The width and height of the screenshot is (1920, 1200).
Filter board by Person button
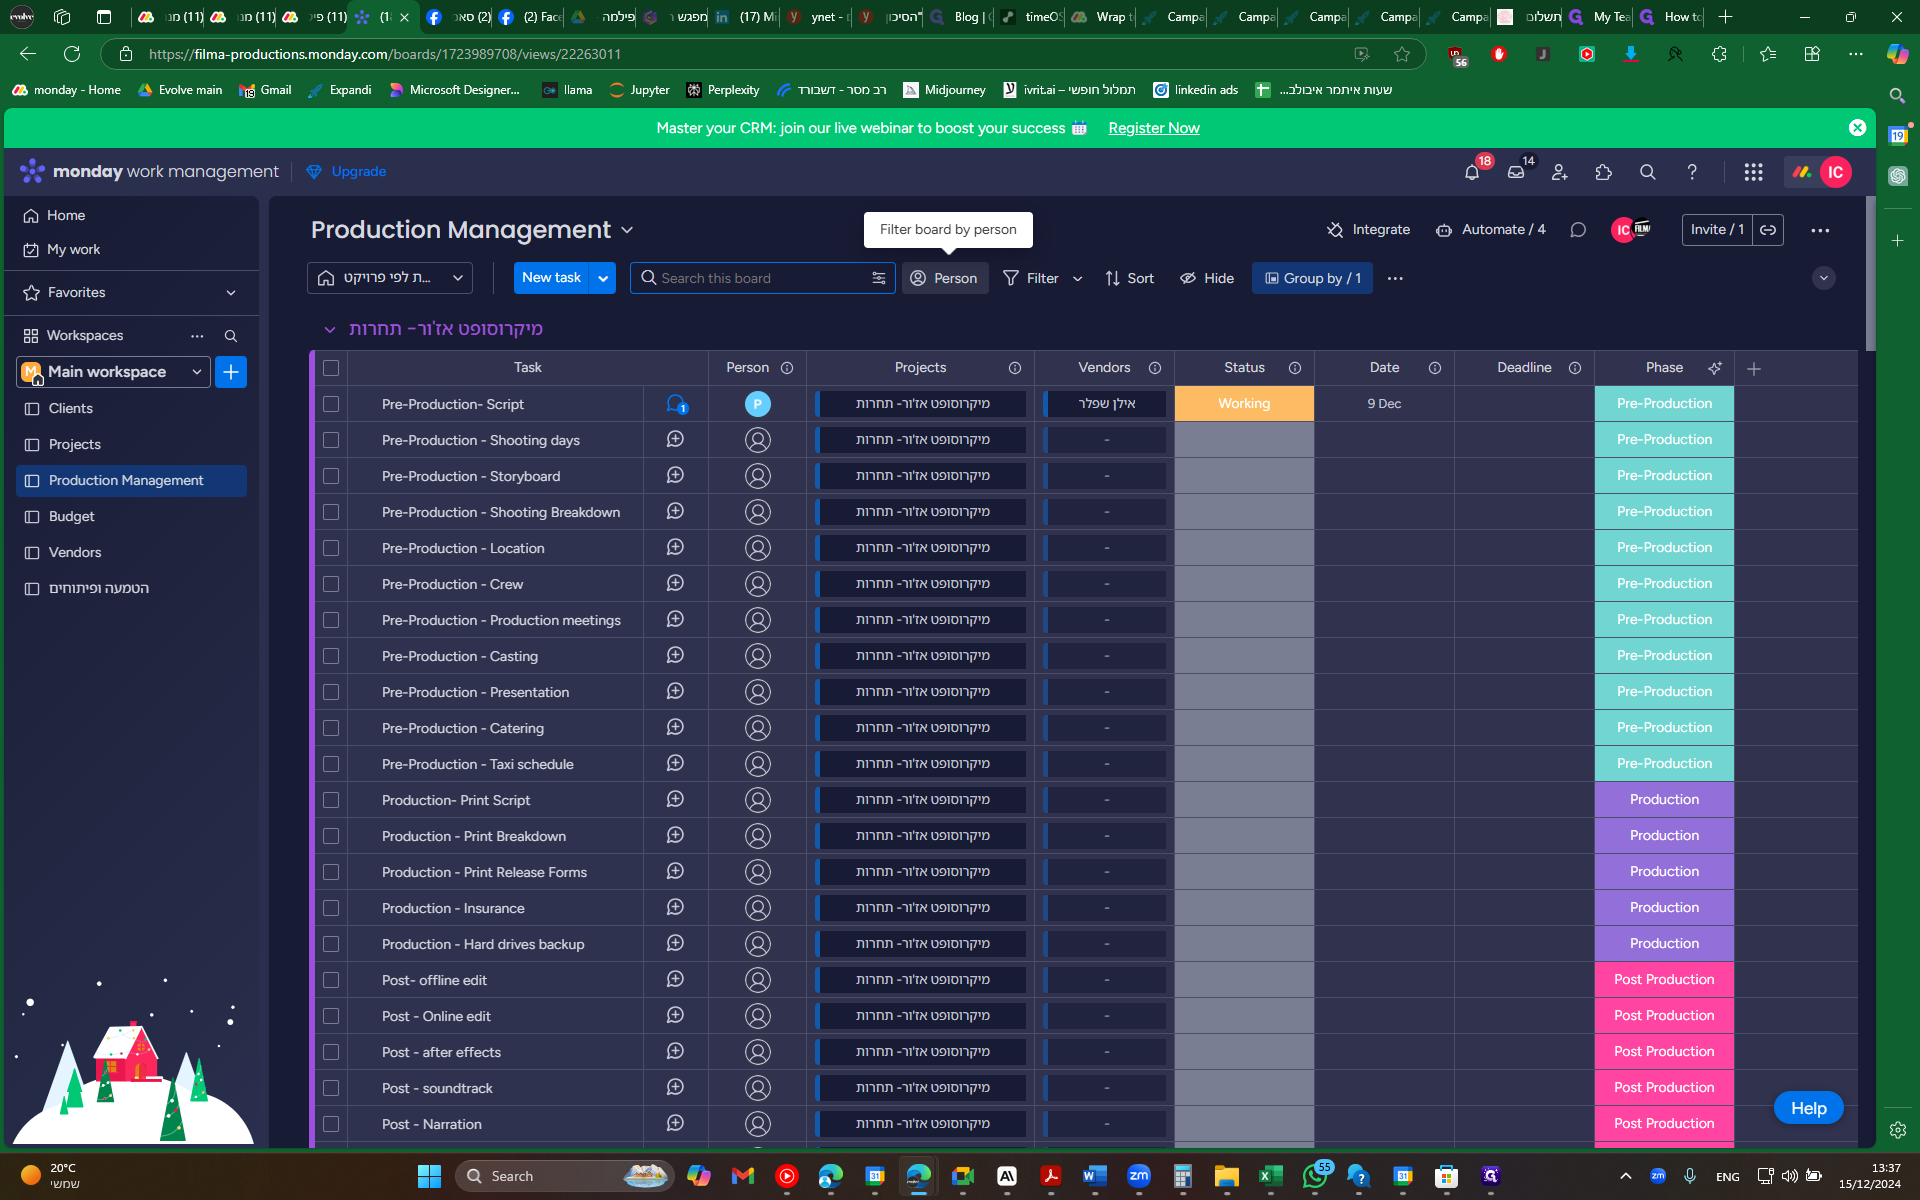(x=945, y=278)
